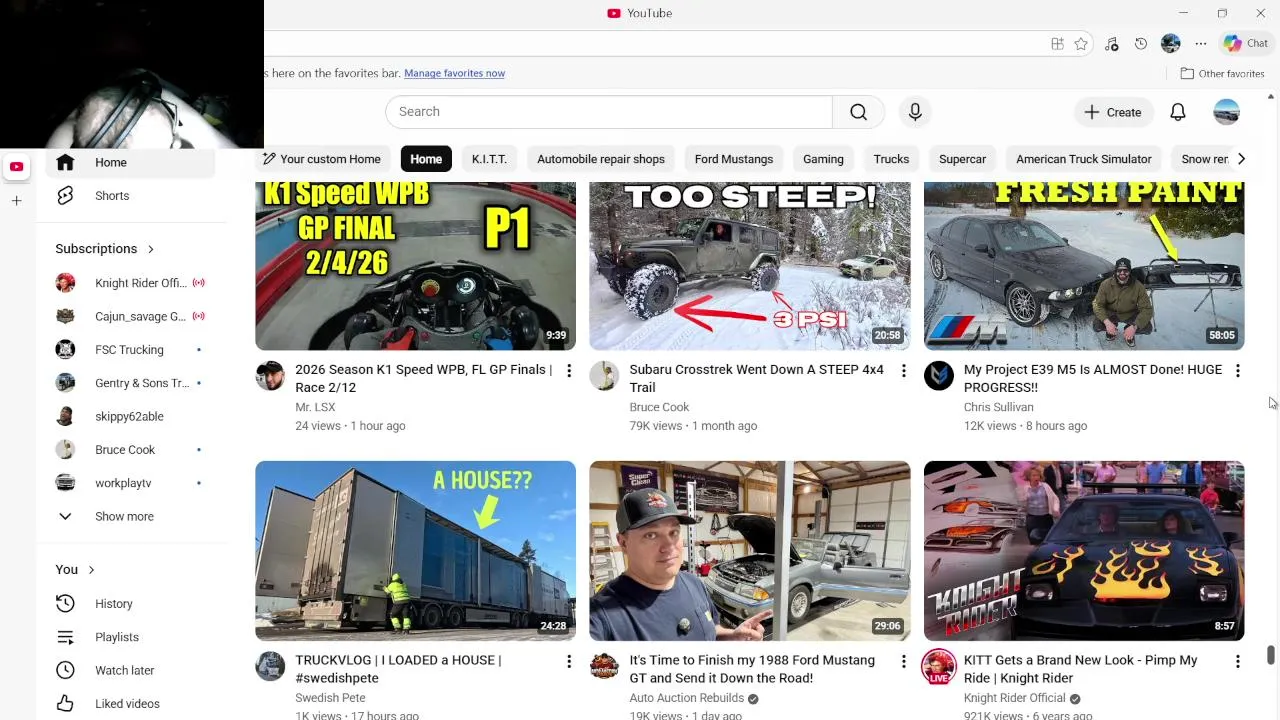Select Automobile repair shops chip
1280x720 pixels.
pos(601,159)
